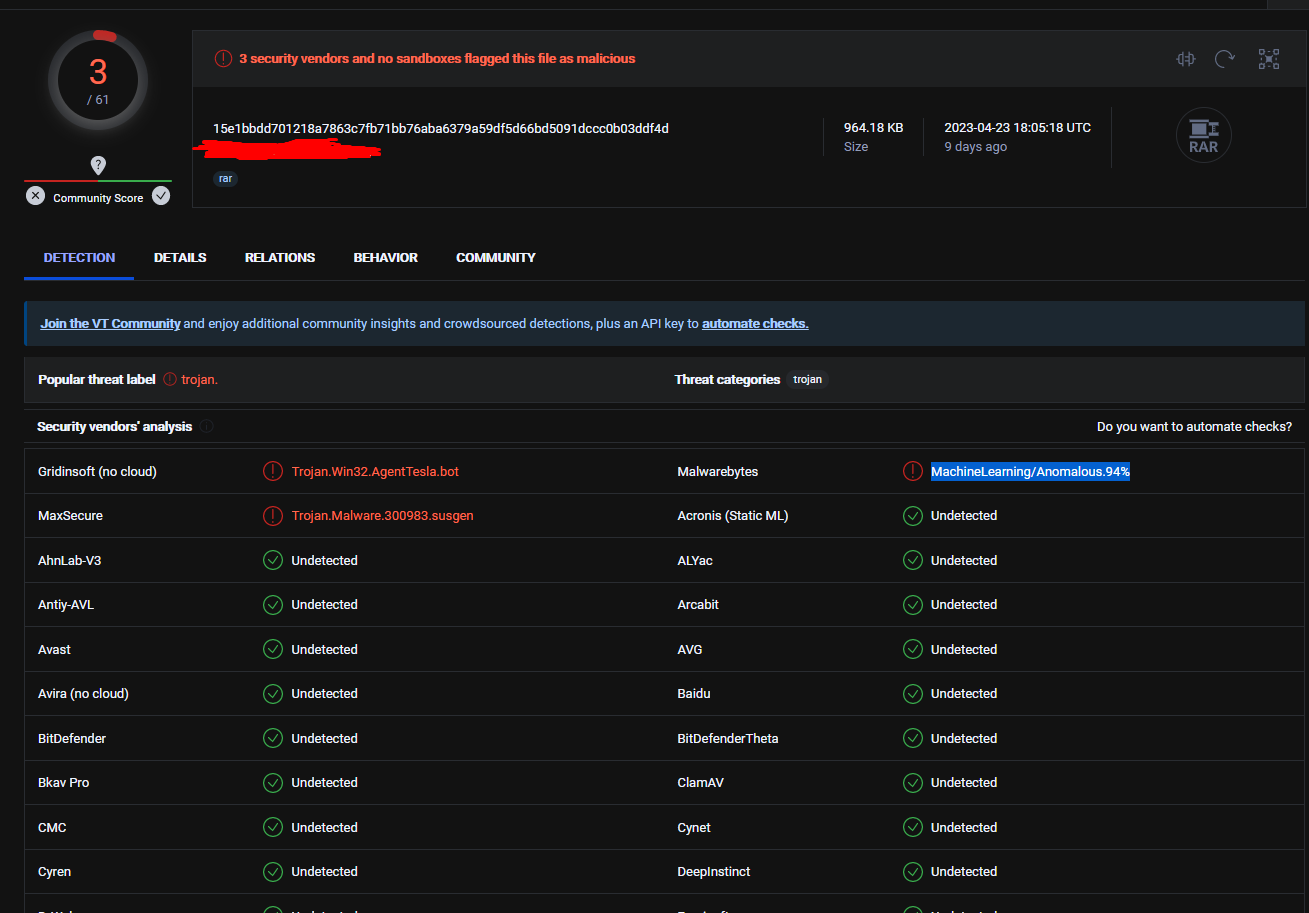Click the CMC green check icon
Screen dimensions: 1309x913
click(x=273, y=827)
